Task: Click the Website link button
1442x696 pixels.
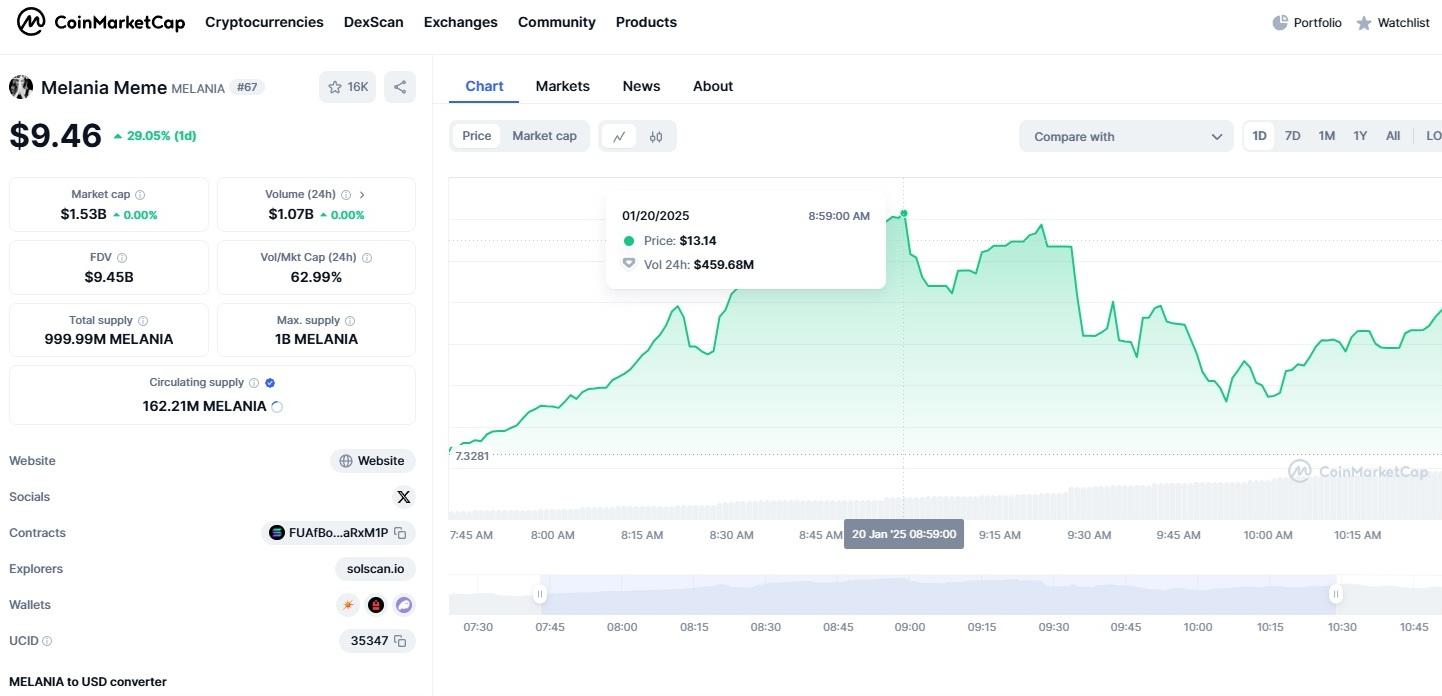Action: tap(372, 461)
